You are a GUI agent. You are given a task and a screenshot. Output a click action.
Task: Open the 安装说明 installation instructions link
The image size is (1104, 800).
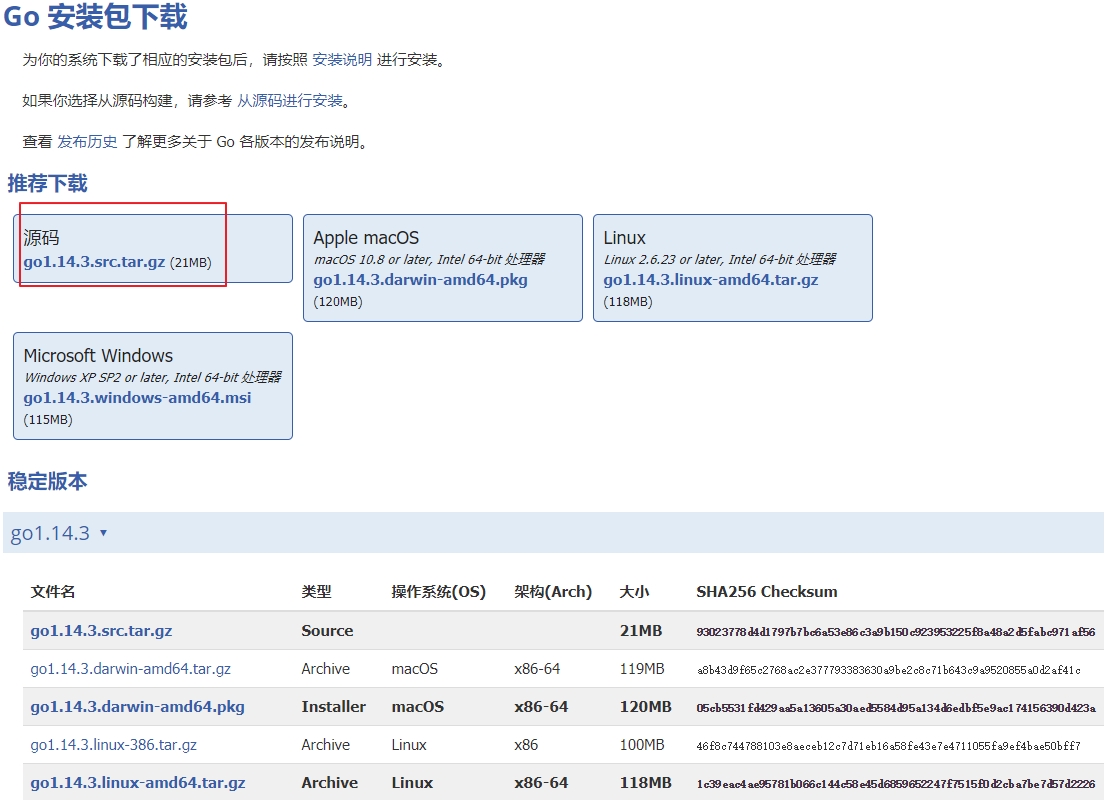342,60
